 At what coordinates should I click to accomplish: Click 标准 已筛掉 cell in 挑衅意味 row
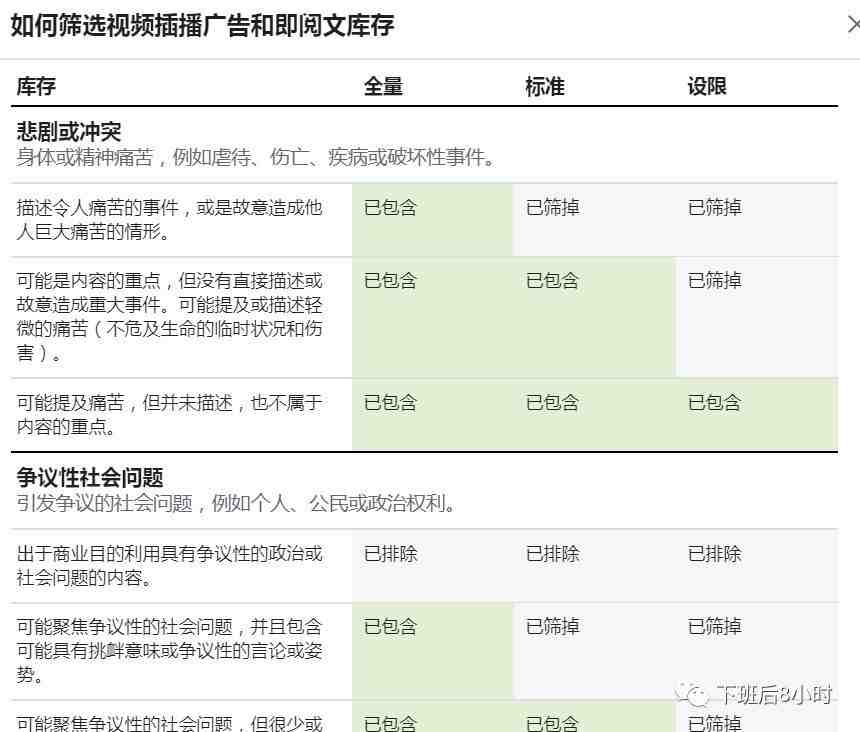coord(594,651)
